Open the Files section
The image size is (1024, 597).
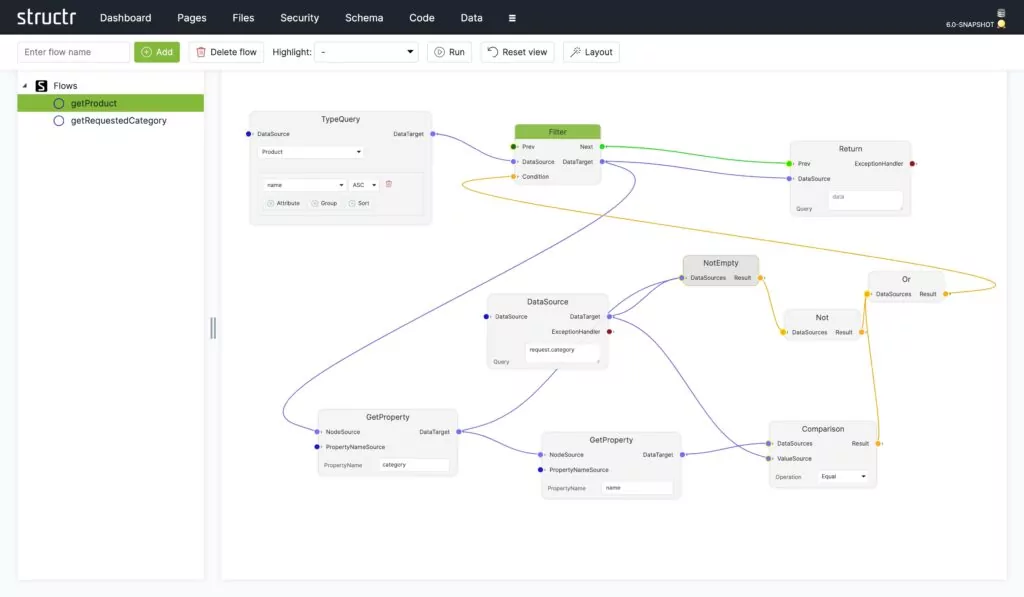243,18
